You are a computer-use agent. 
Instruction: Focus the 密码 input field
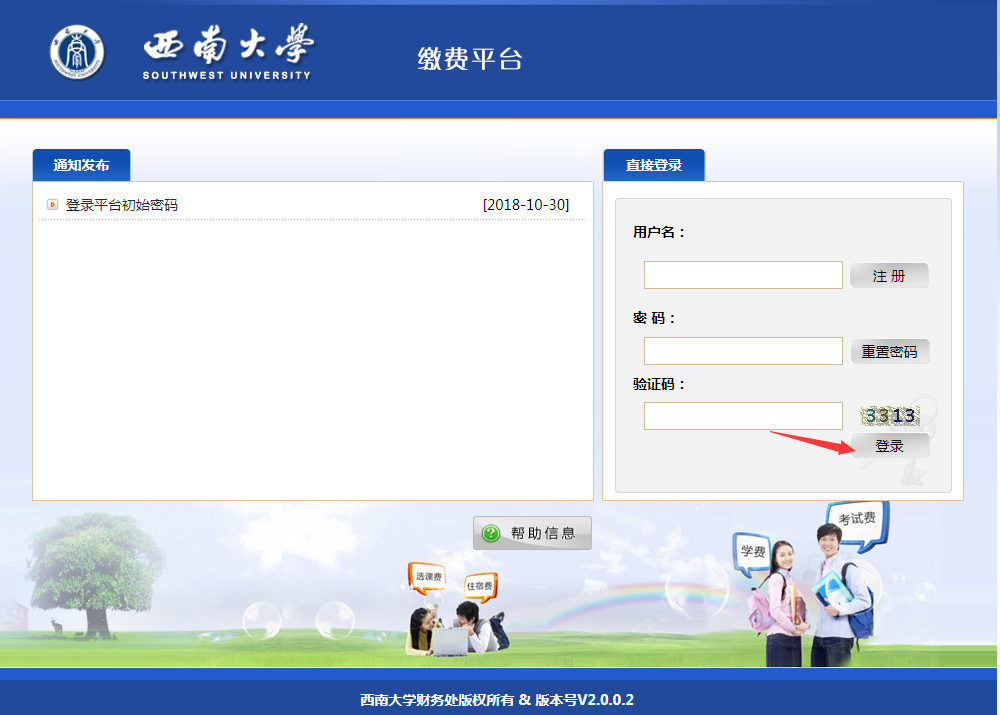(743, 351)
